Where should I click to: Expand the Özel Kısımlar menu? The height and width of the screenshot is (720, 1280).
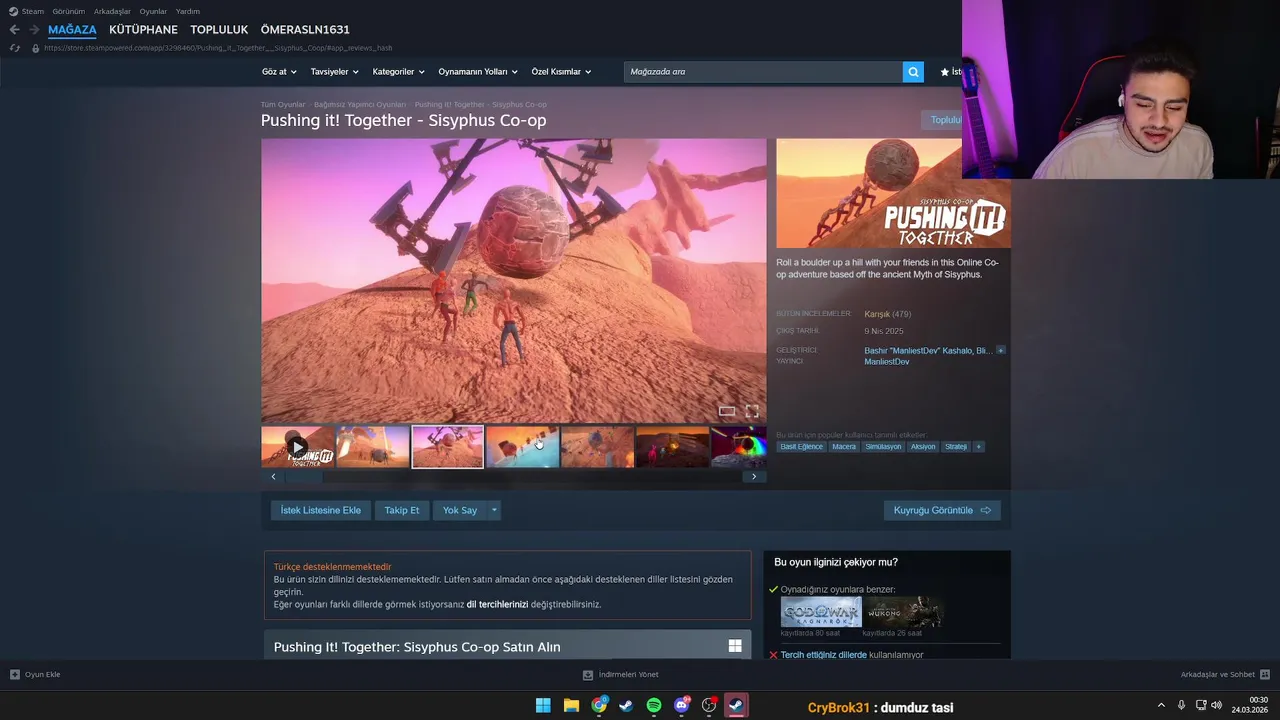click(561, 72)
